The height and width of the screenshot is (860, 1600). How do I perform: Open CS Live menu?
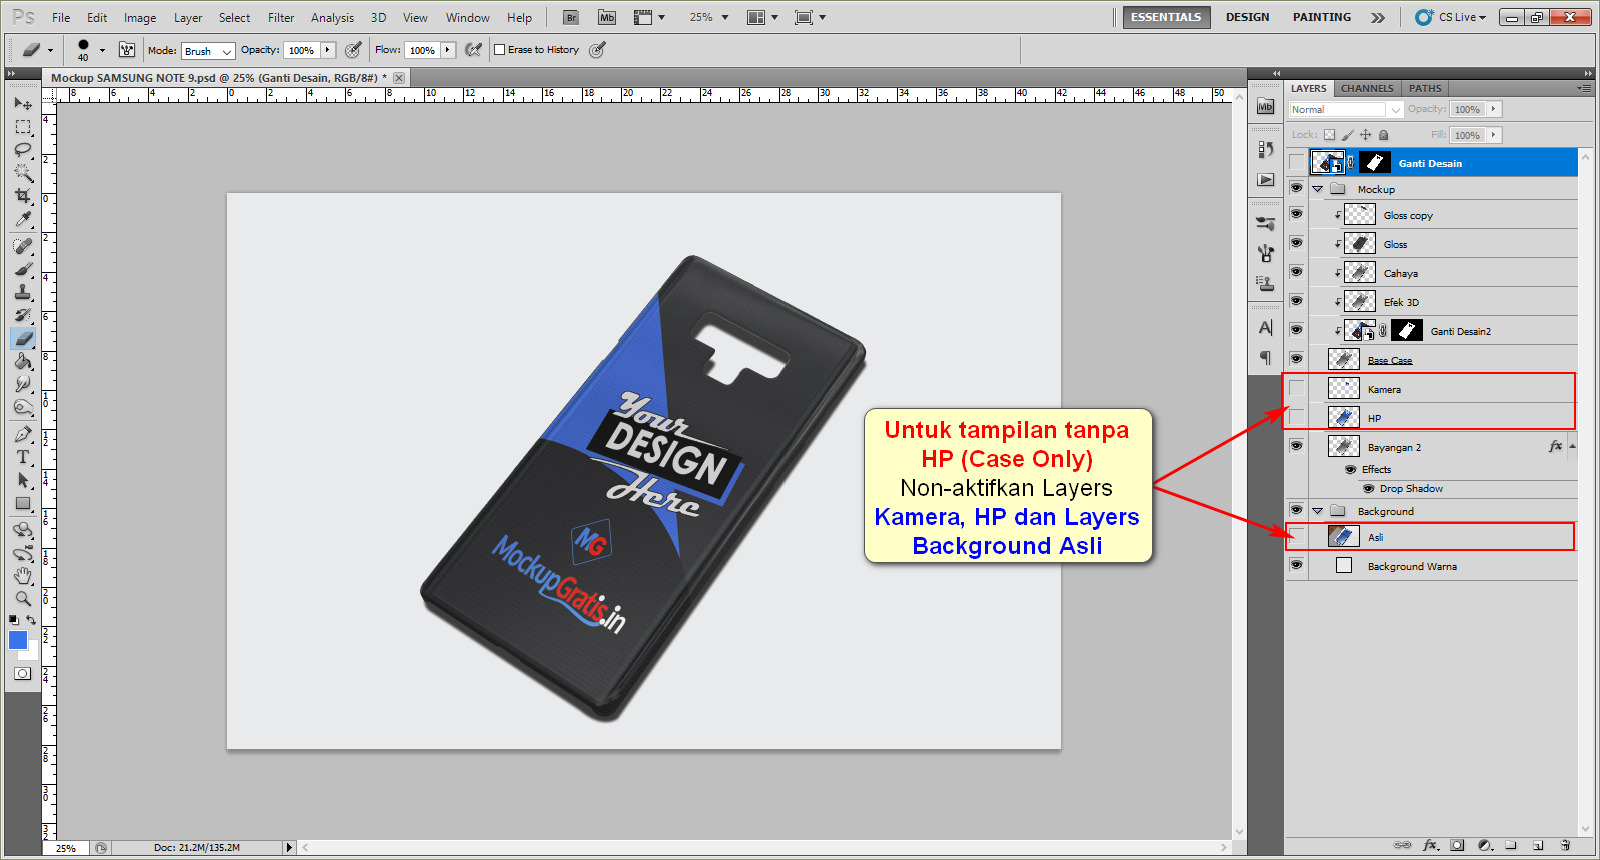1452,17
